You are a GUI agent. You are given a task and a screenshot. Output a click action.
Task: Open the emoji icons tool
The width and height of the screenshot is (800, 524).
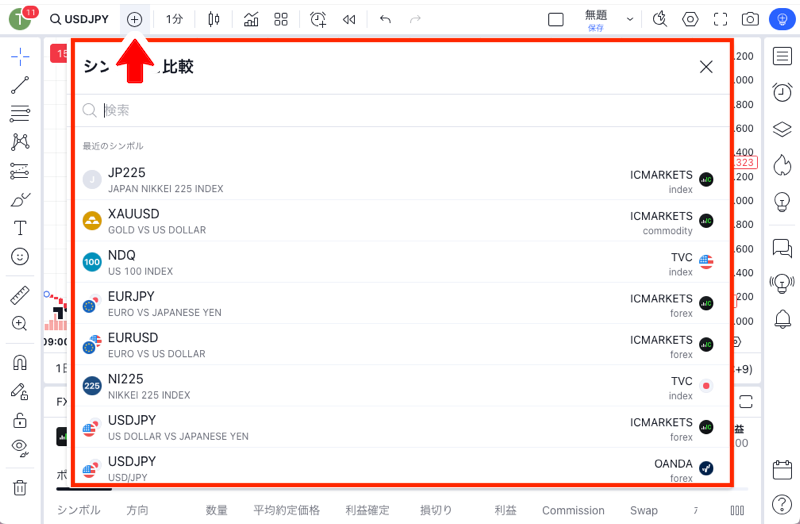[20, 256]
